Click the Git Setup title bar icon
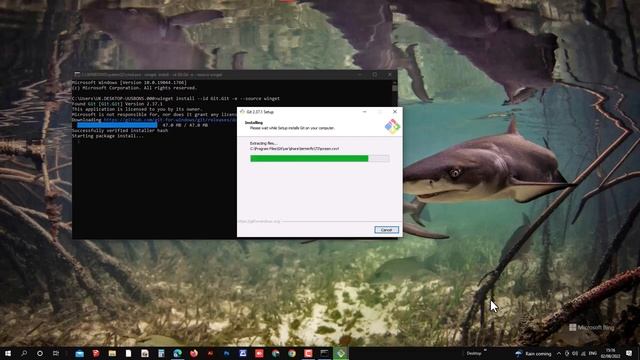This screenshot has width=640, height=360. (x=242, y=111)
